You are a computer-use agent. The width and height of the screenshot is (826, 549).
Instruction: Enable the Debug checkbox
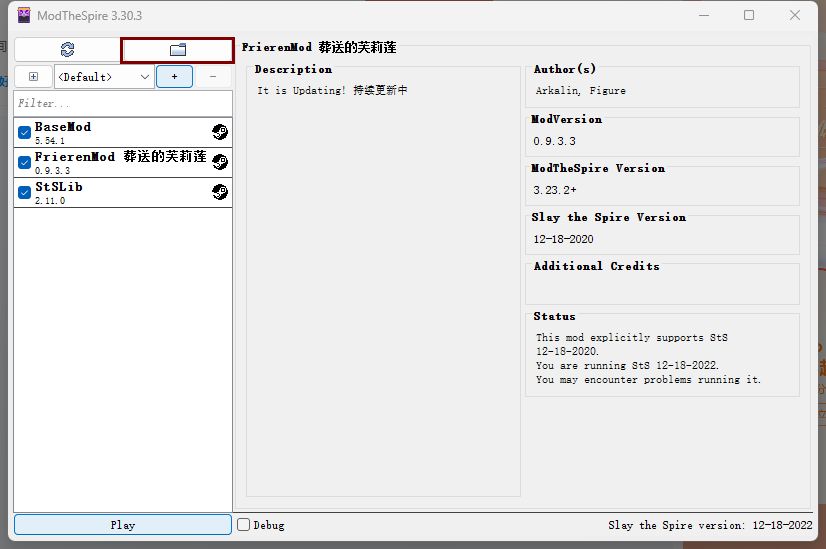pos(243,525)
